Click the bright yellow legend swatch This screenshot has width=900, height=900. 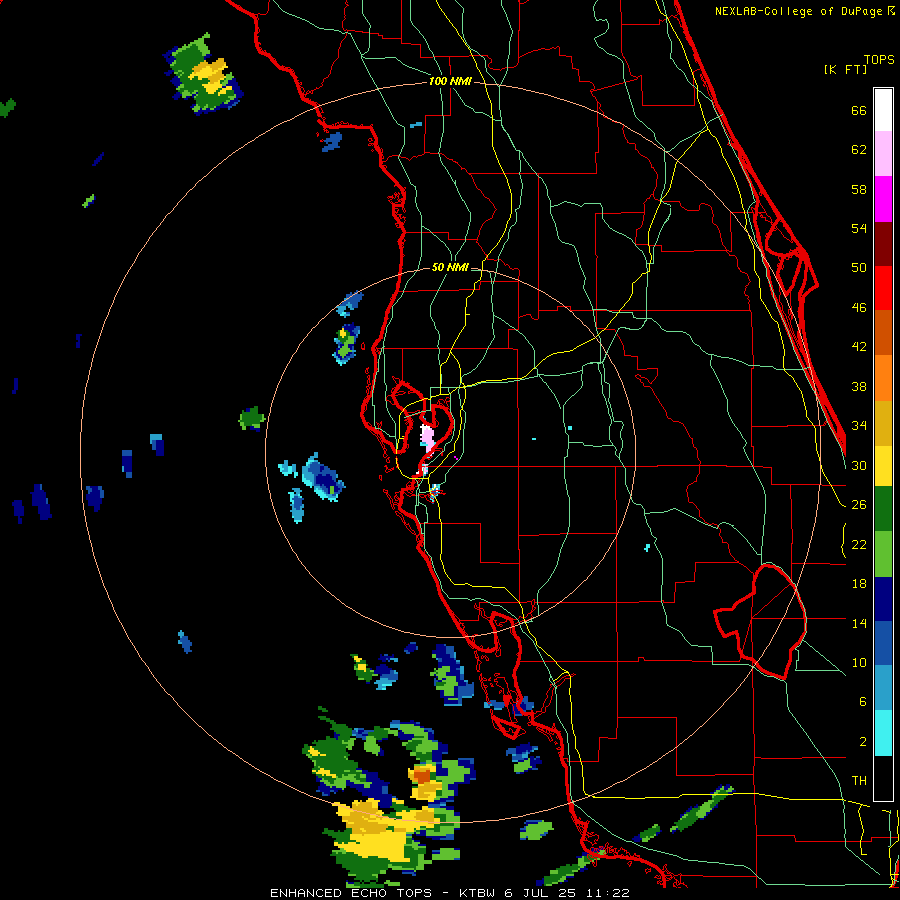point(883,466)
